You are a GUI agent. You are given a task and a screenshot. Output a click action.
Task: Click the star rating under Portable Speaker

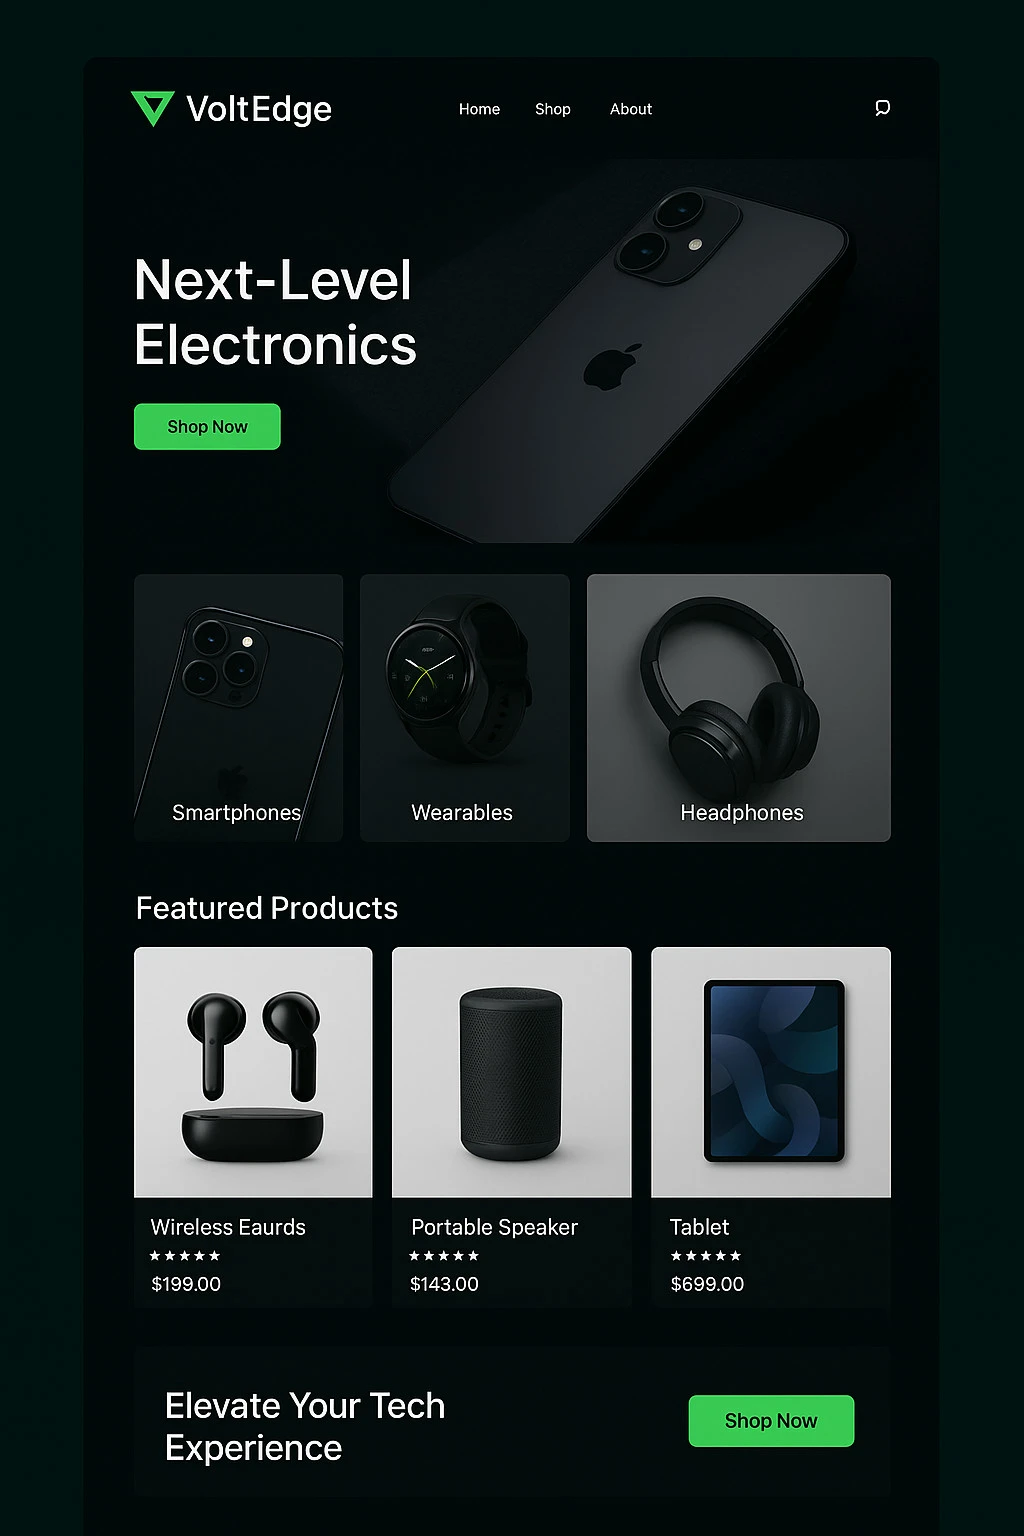pyautogui.click(x=444, y=1256)
